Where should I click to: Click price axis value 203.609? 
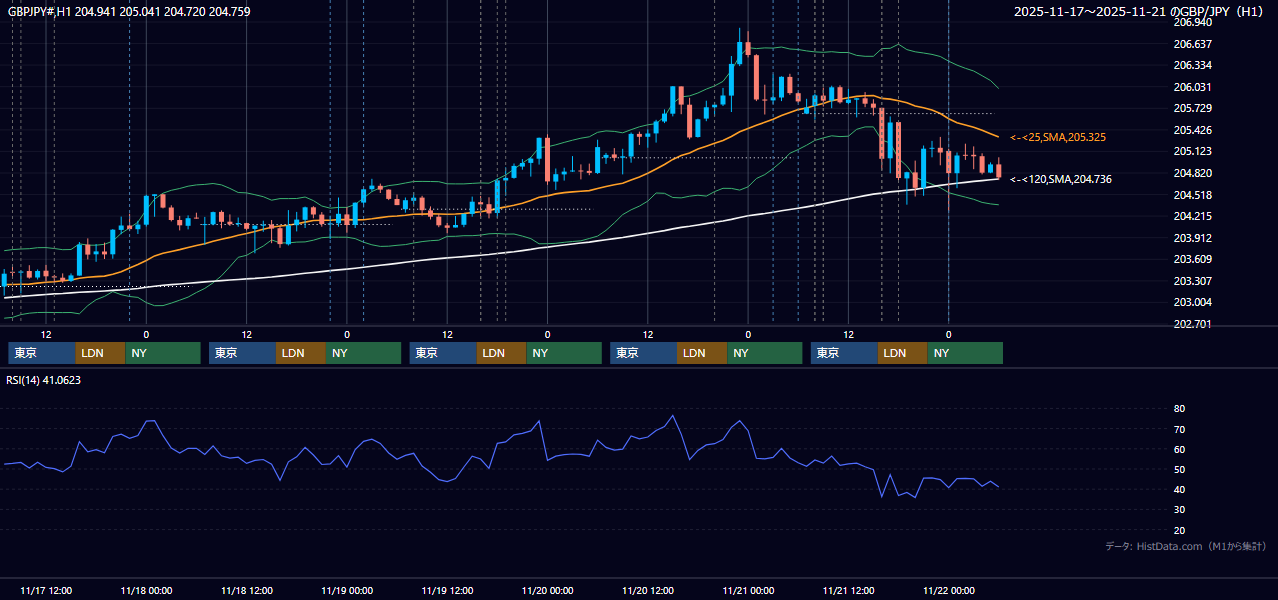point(1192,260)
